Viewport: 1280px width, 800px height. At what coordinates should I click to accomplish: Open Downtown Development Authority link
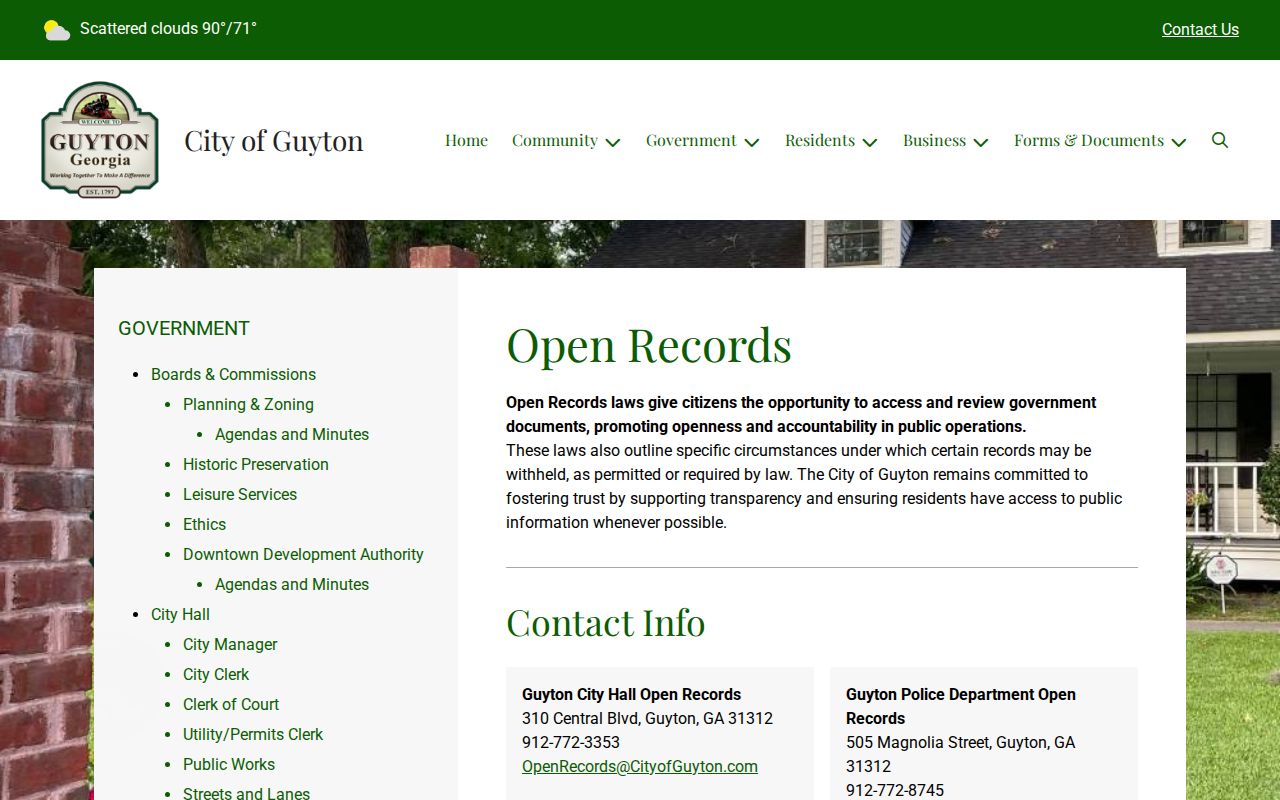303,554
